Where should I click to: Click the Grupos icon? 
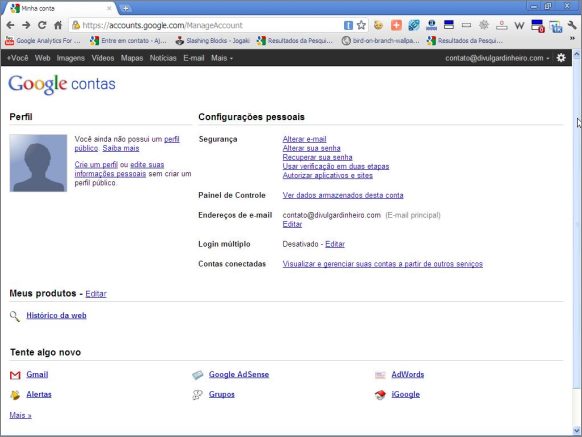click(x=197, y=395)
